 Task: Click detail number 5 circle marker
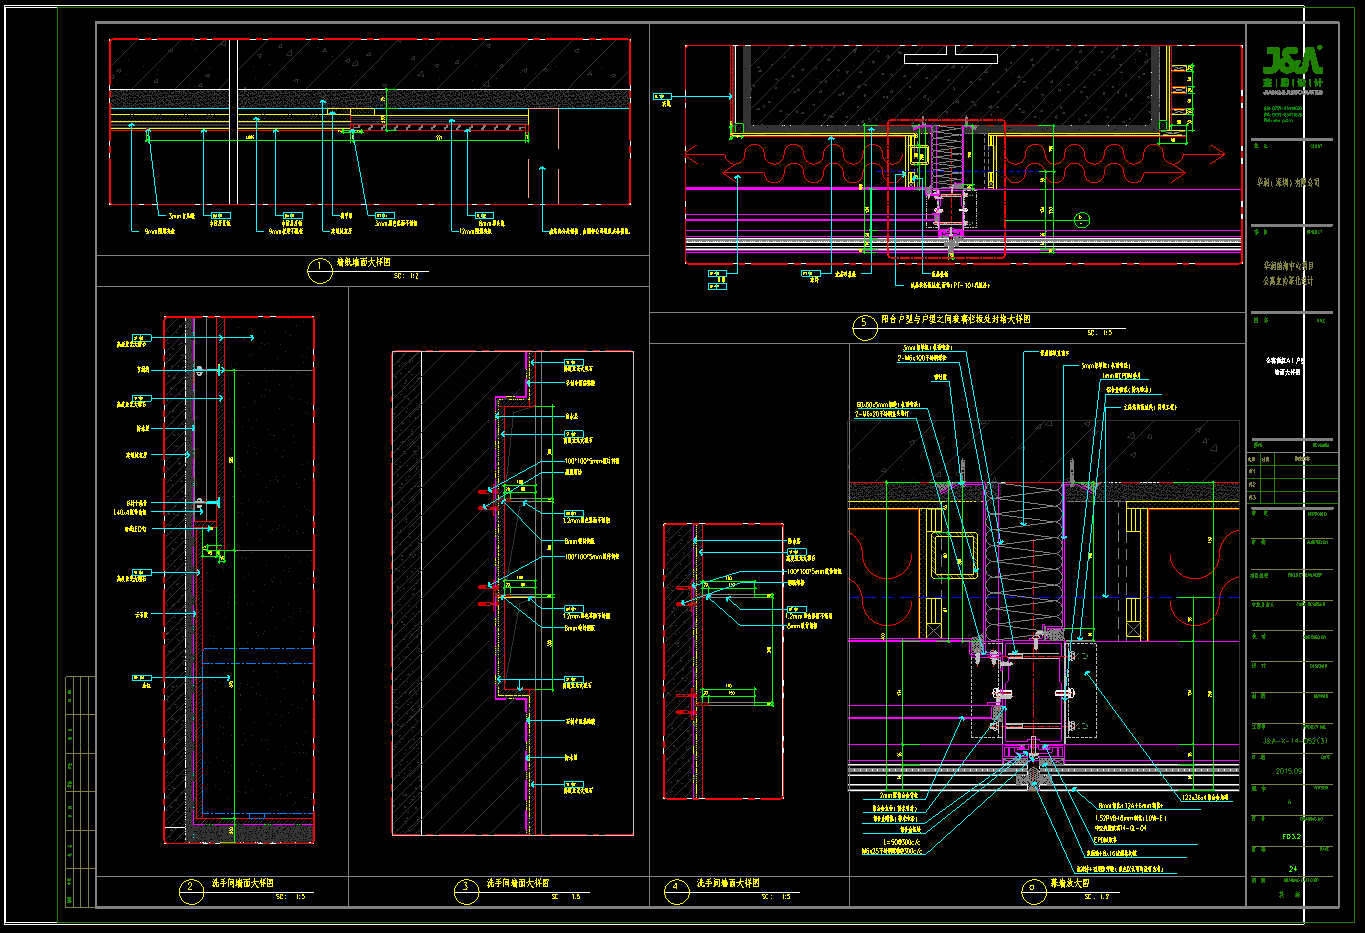865,326
